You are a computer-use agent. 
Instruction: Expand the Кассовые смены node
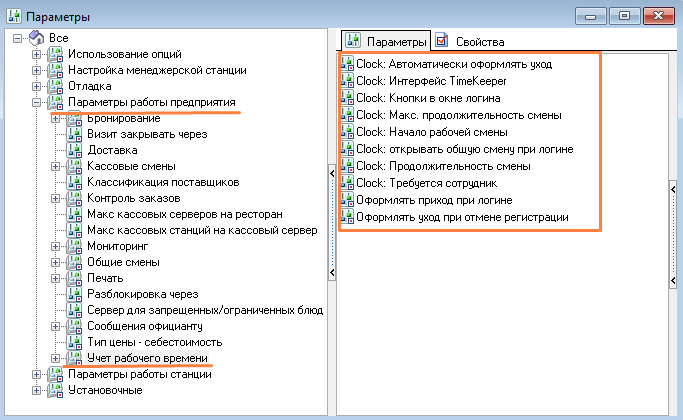pos(55,166)
